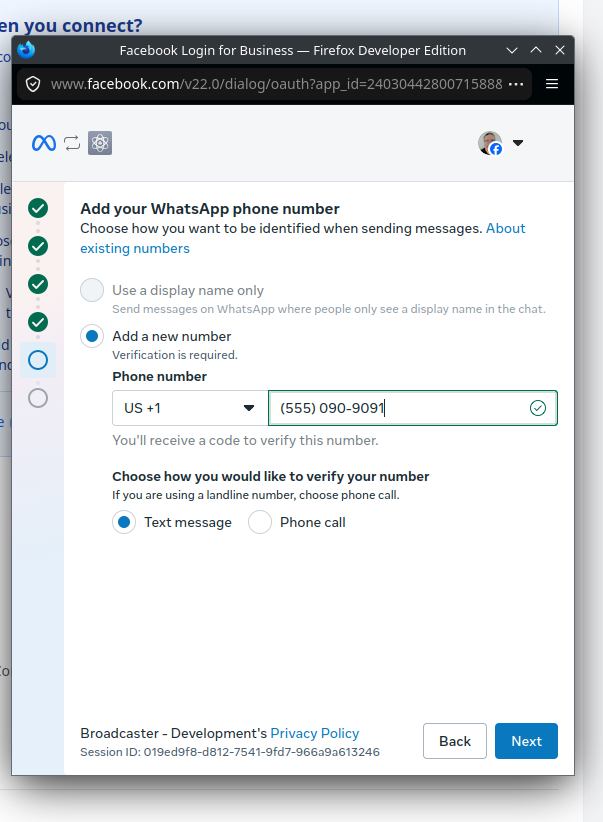This screenshot has height=822, width=603.
Task: Minimize the Facebook Login window
Action: [x=512, y=50]
